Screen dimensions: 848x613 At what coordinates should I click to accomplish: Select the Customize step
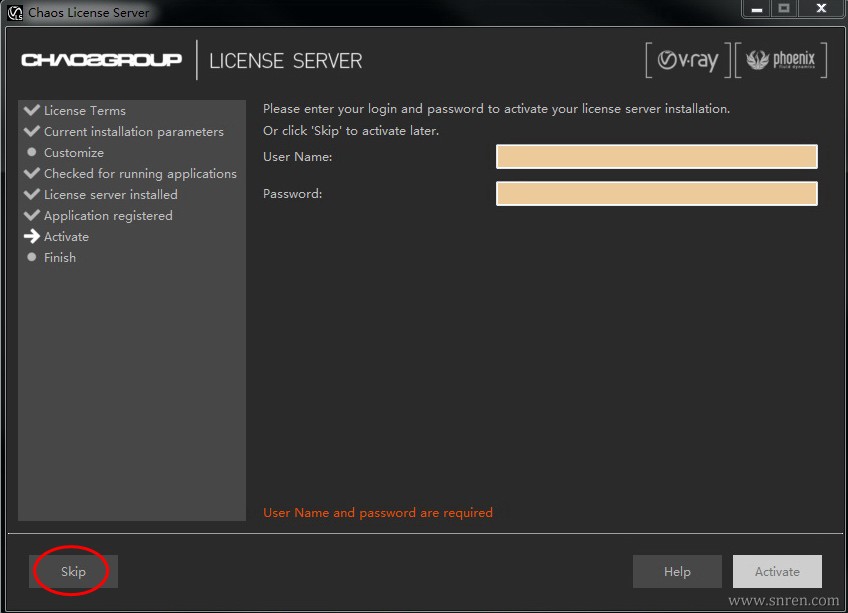(74, 153)
